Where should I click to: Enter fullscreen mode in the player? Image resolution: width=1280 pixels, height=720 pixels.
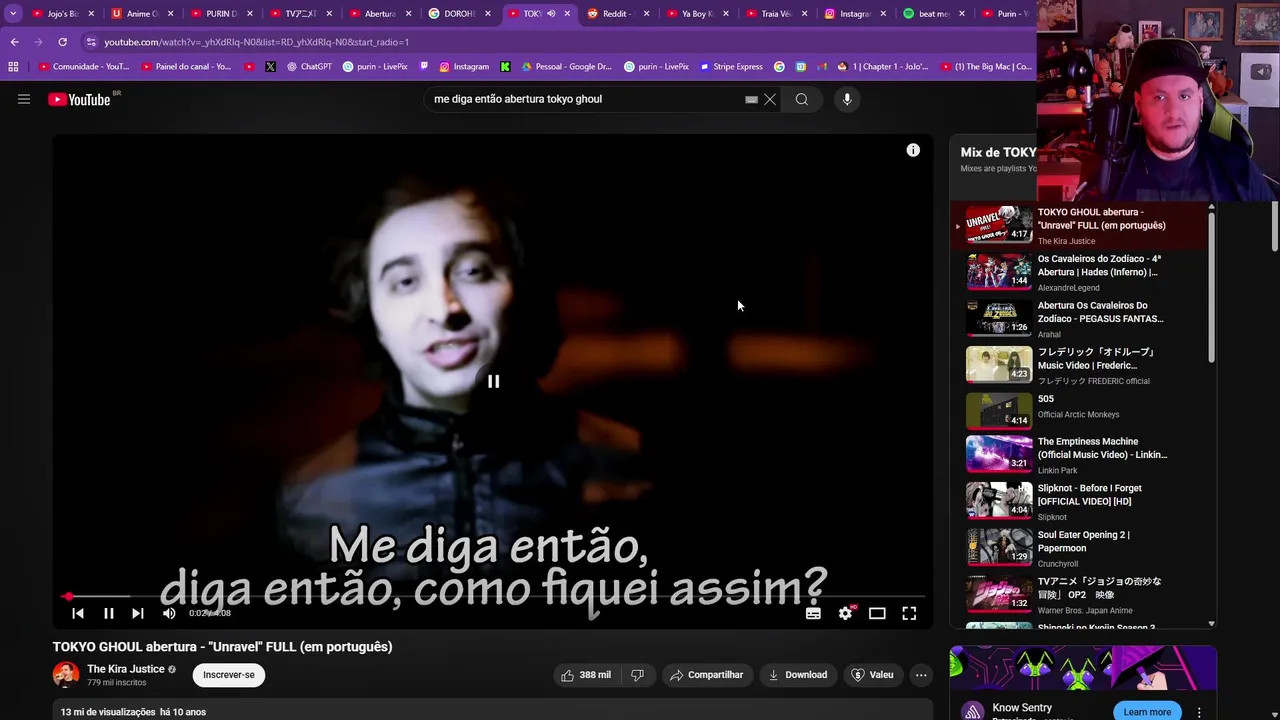(x=909, y=613)
